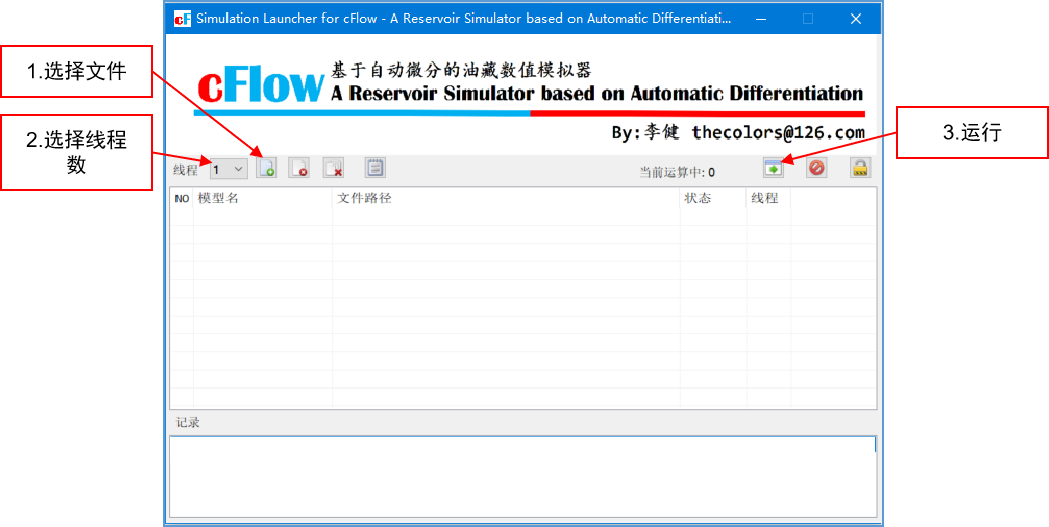
Task: Click the 当前运算中: 0 status text
Action: coord(676,173)
